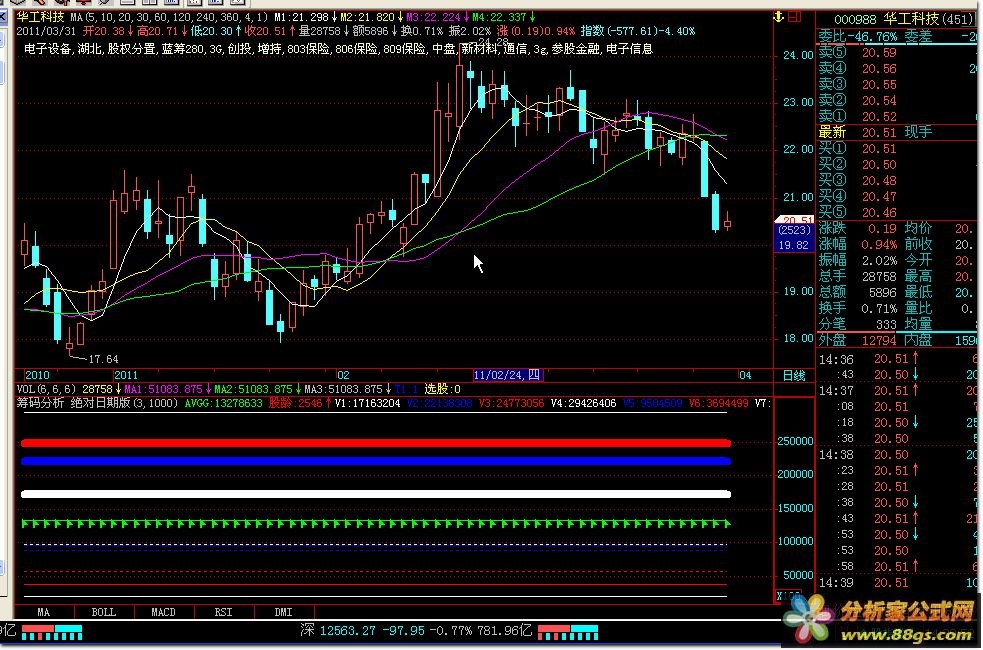This screenshot has width=983, height=650.
Task: Click the red window layout icon beside anchor
Action: coord(794,17)
